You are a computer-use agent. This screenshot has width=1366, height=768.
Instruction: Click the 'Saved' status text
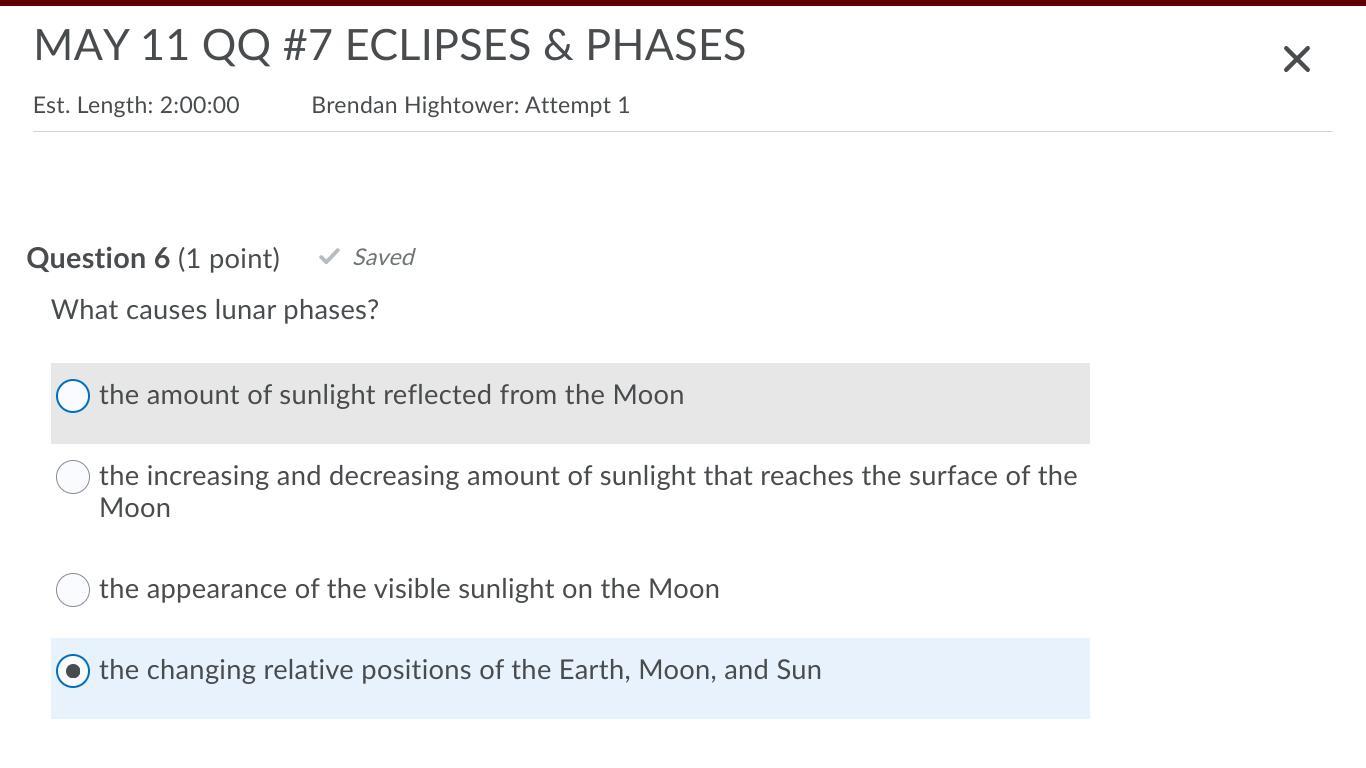[383, 257]
